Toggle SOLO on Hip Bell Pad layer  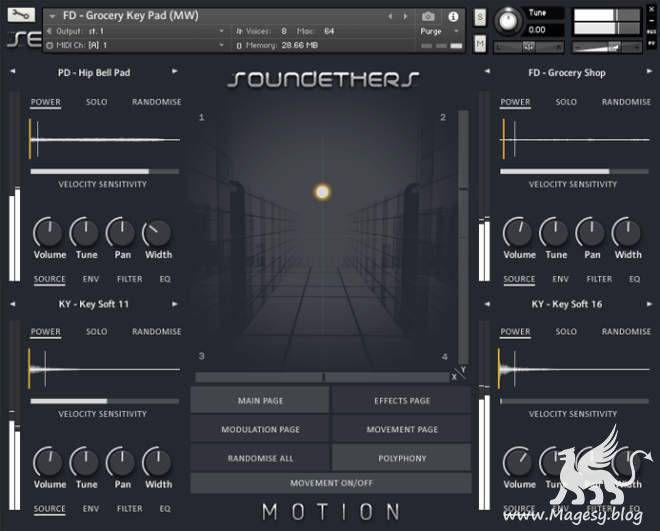(x=96, y=102)
